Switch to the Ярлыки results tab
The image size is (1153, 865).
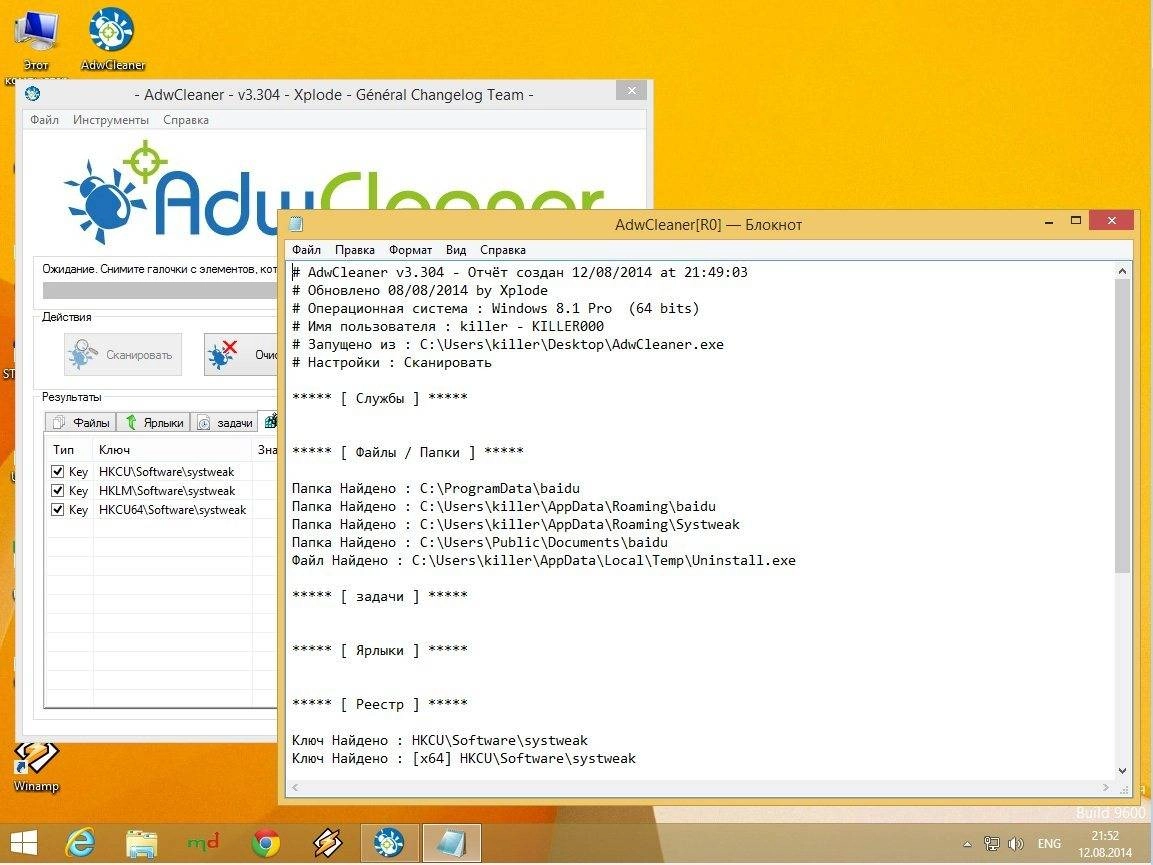coord(154,422)
